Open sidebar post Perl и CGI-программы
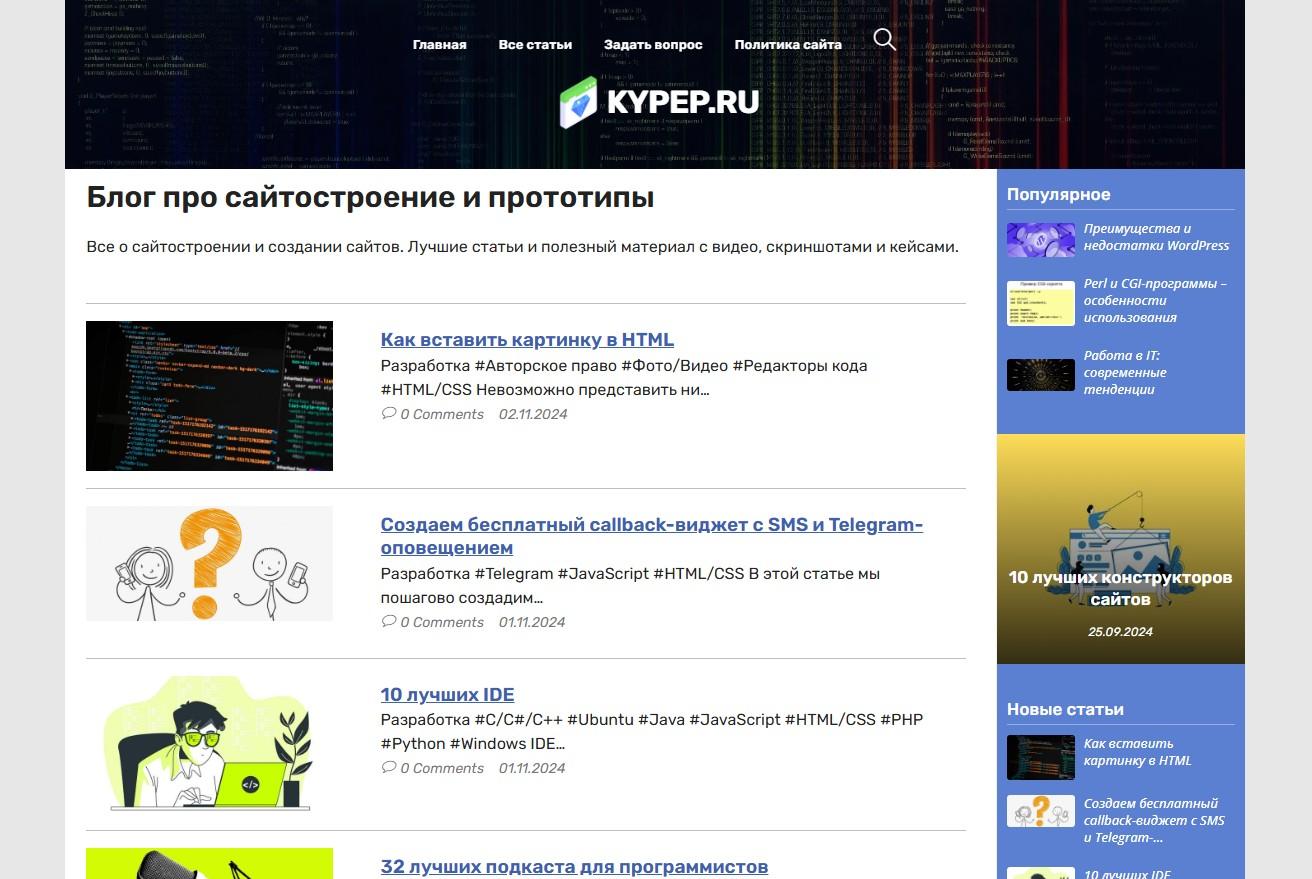1312x879 pixels. (1155, 300)
